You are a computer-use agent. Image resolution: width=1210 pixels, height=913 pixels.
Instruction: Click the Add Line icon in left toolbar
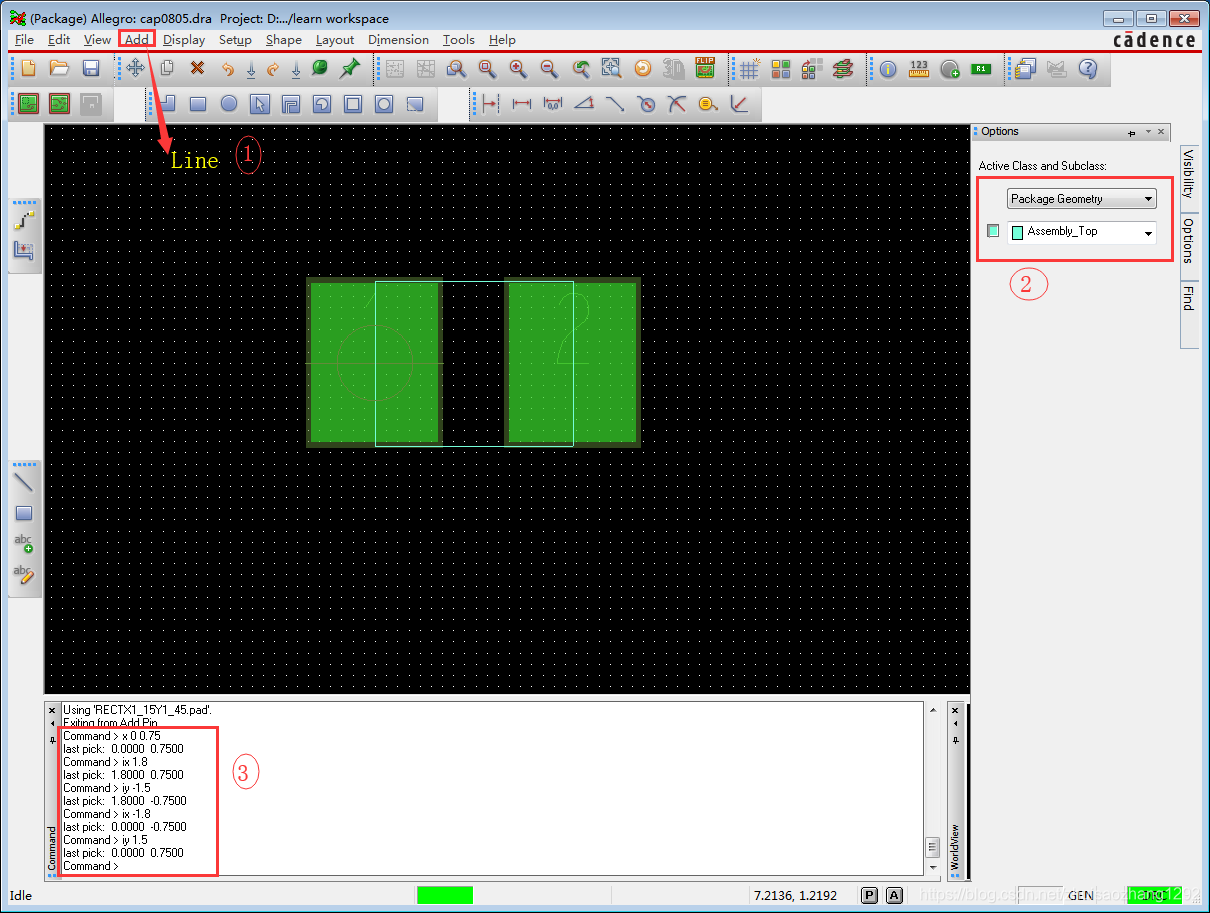click(x=24, y=481)
